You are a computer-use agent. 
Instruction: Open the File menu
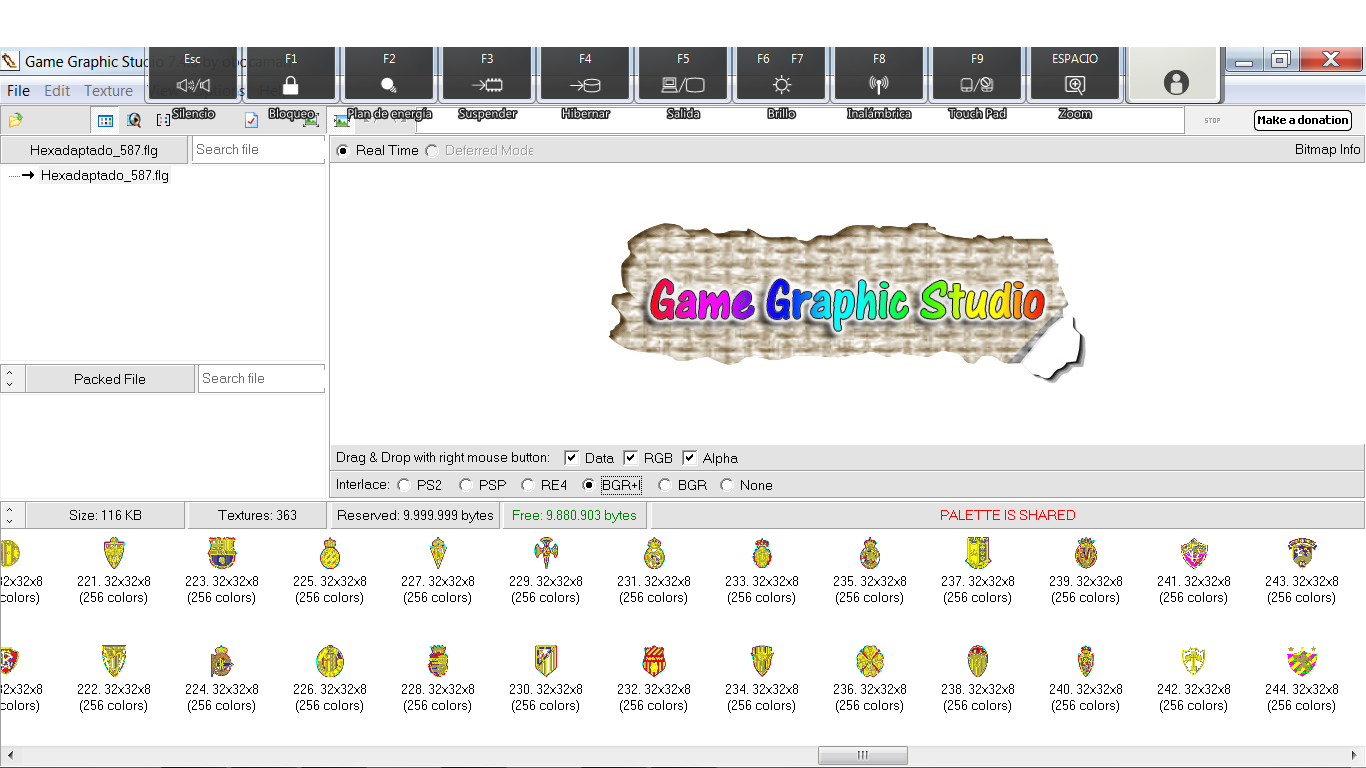click(x=18, y=90)
